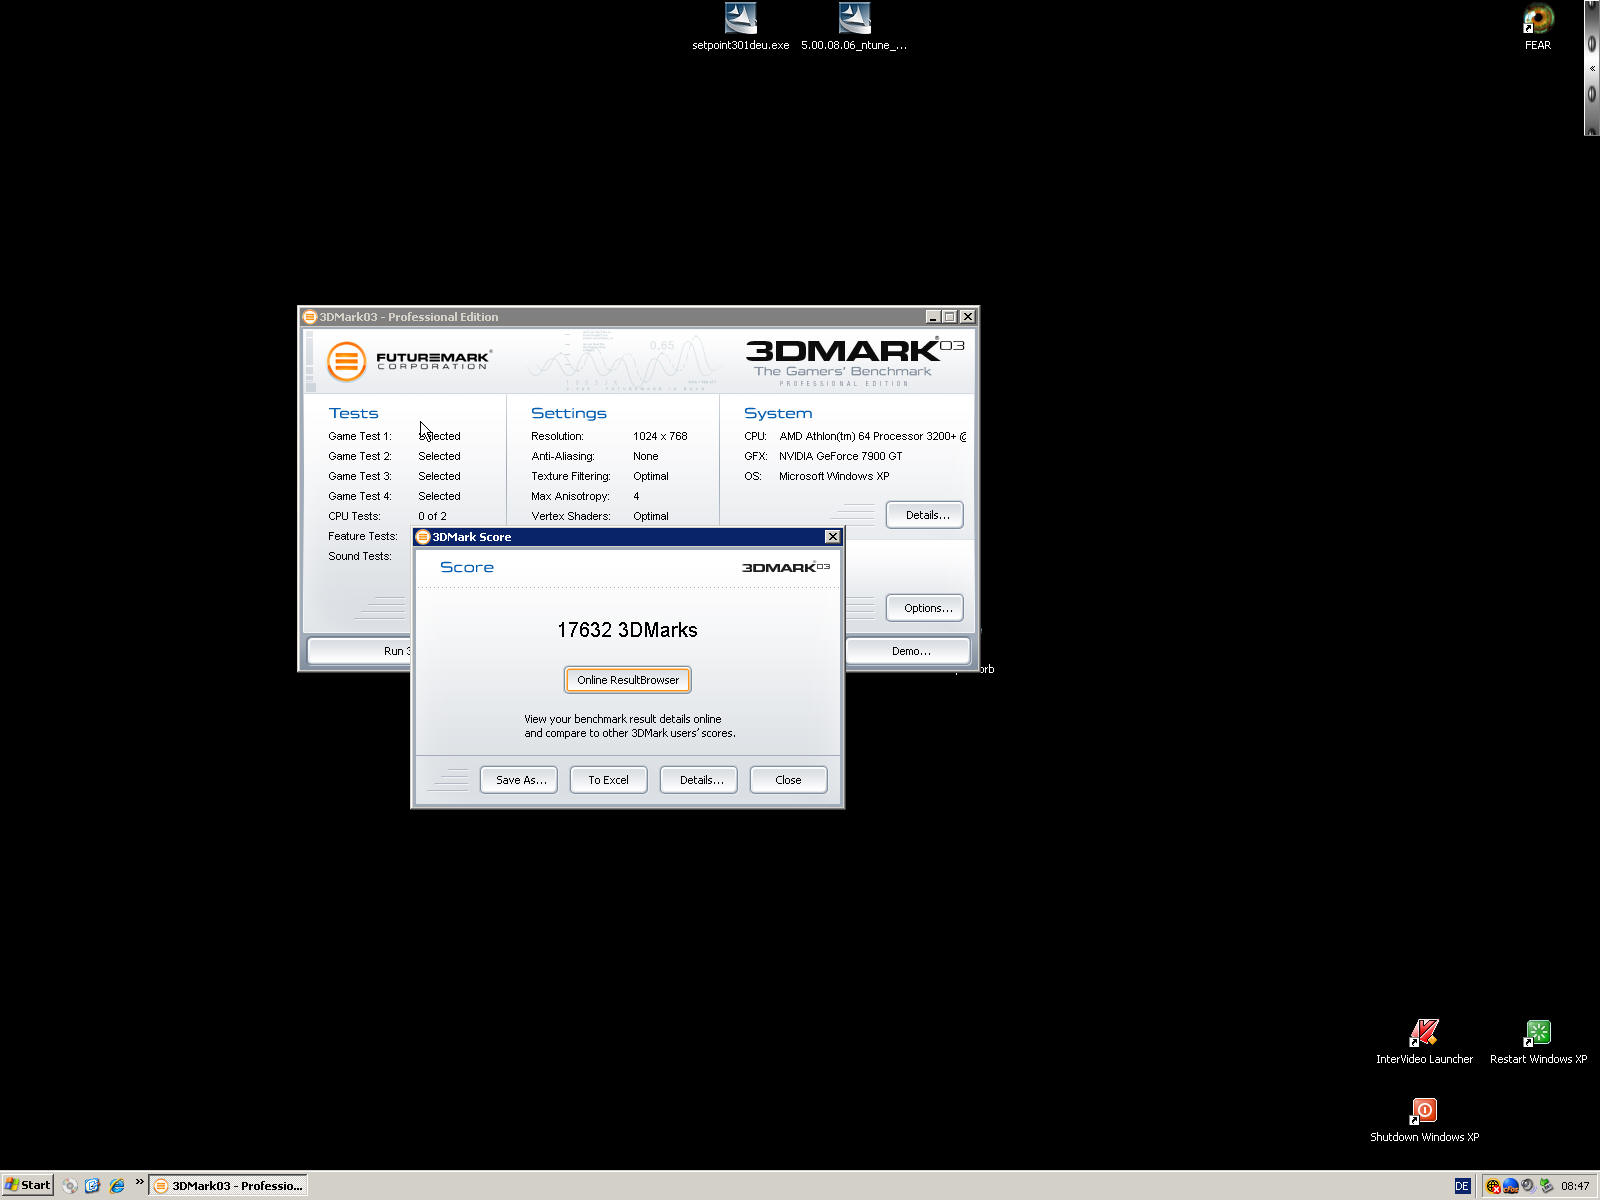Screen dimensions: 1600x1200
Task: Open the setpoint301deu.exe desktop icon
Action: pyautogui.click(x=741, y=26)
